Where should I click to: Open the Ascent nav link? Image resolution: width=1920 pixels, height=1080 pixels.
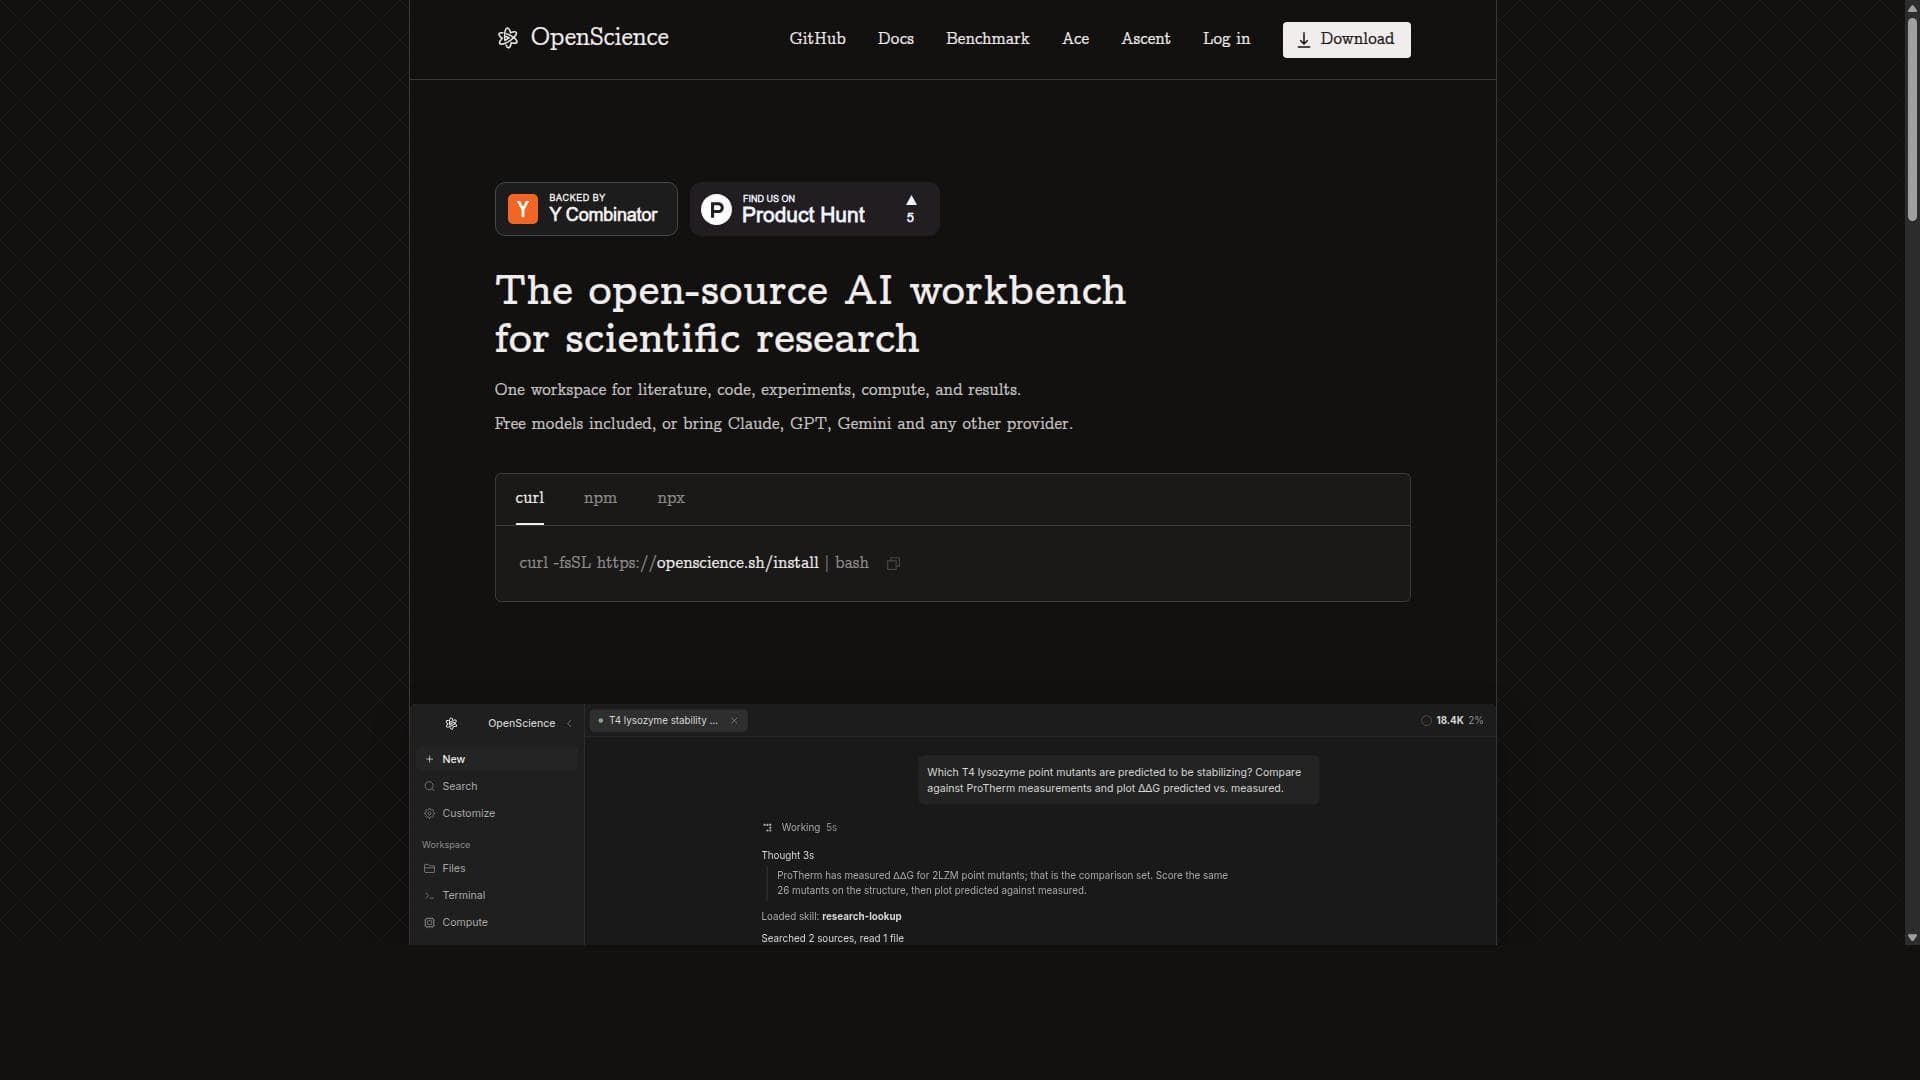click(1145, 39)
